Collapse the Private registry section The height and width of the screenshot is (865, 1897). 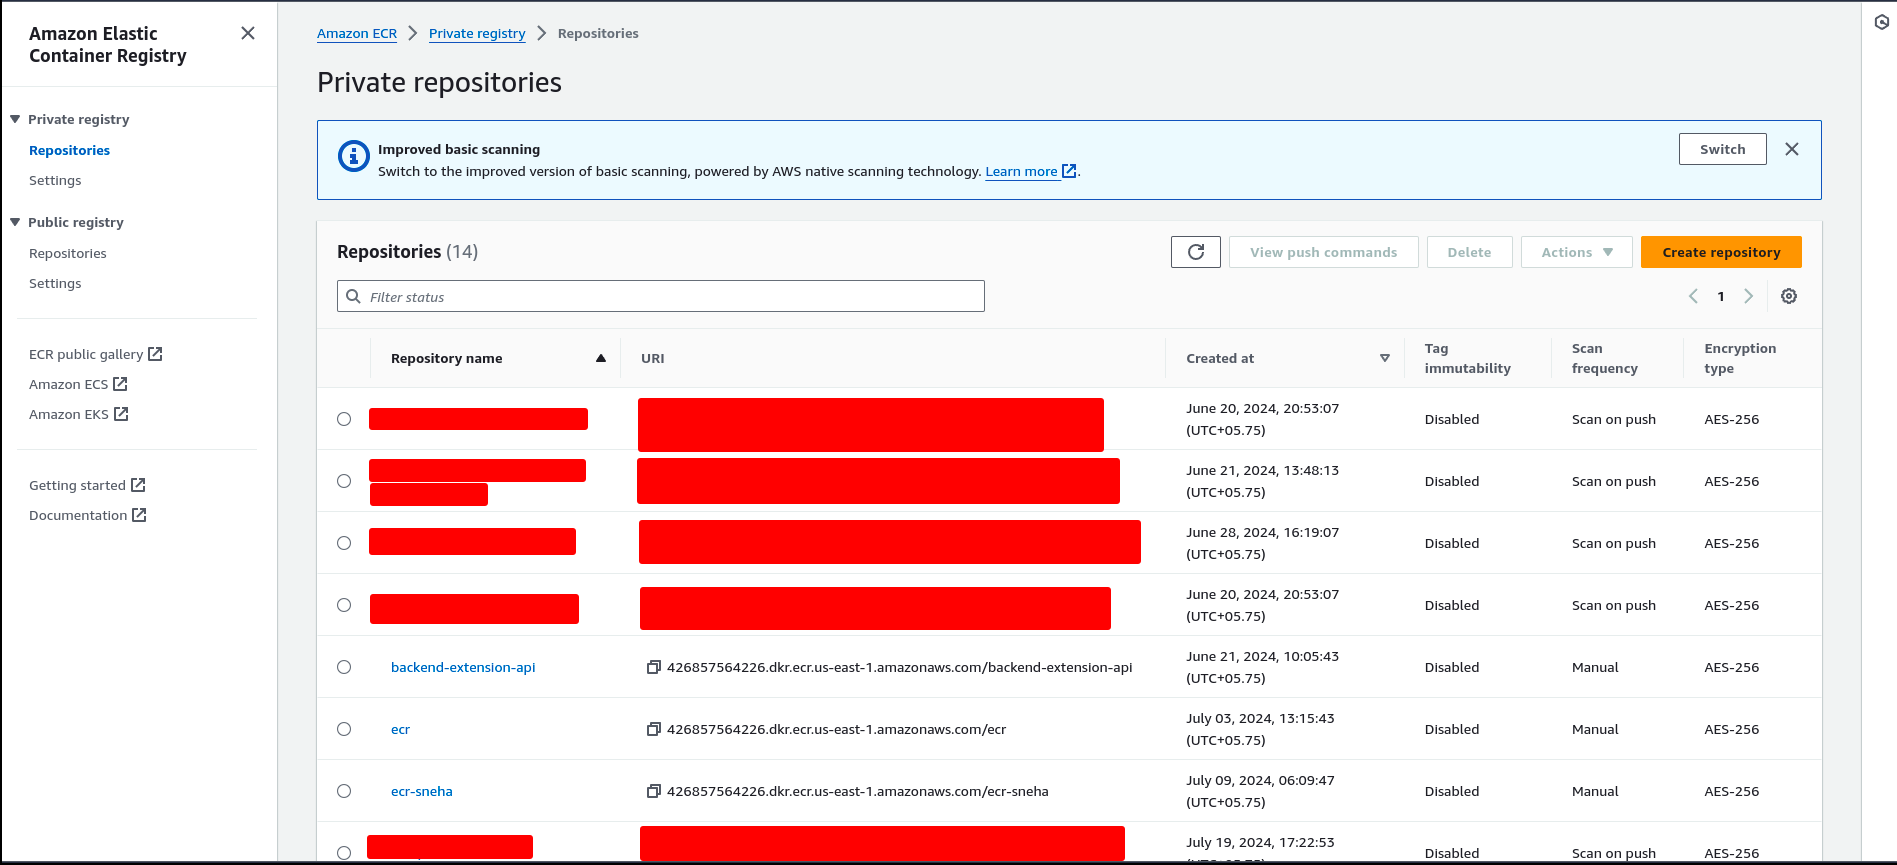15,119
